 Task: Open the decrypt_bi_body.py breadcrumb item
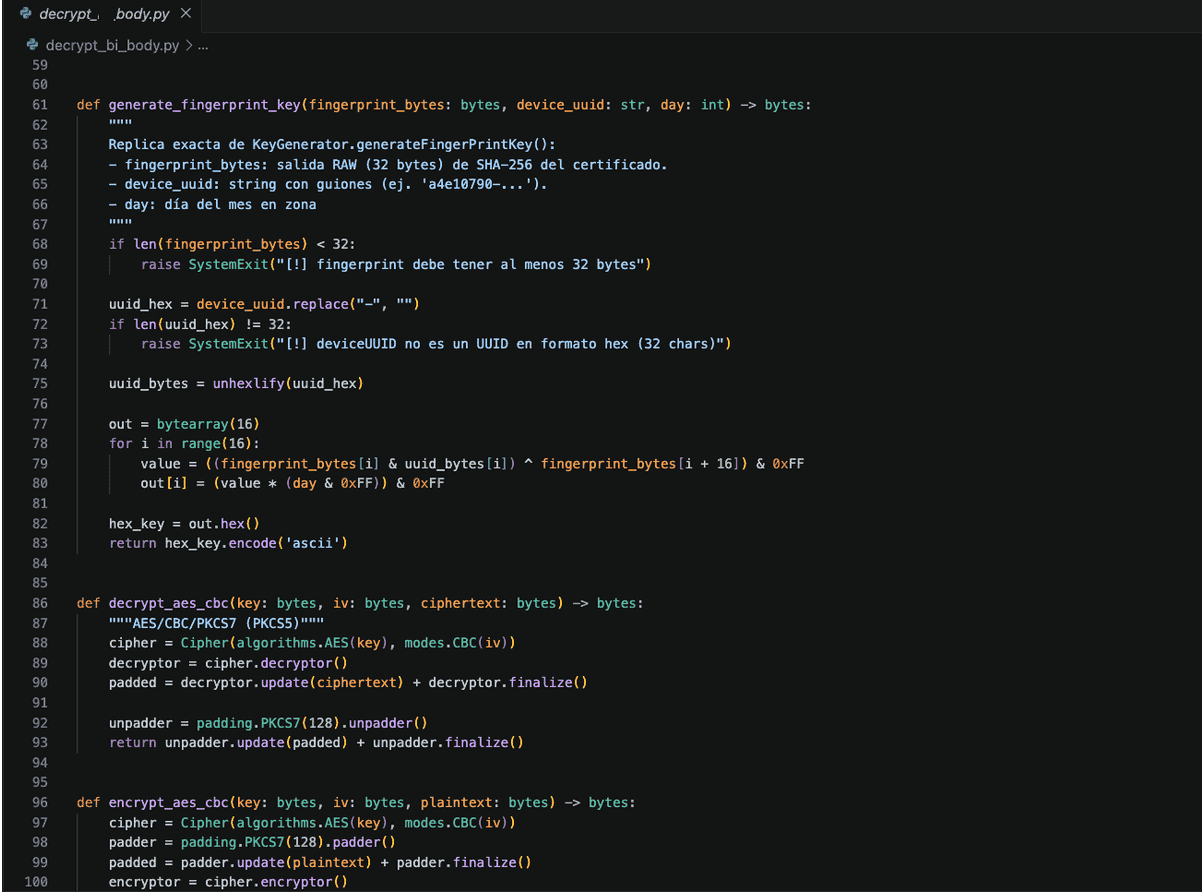[x=113, y=45]
